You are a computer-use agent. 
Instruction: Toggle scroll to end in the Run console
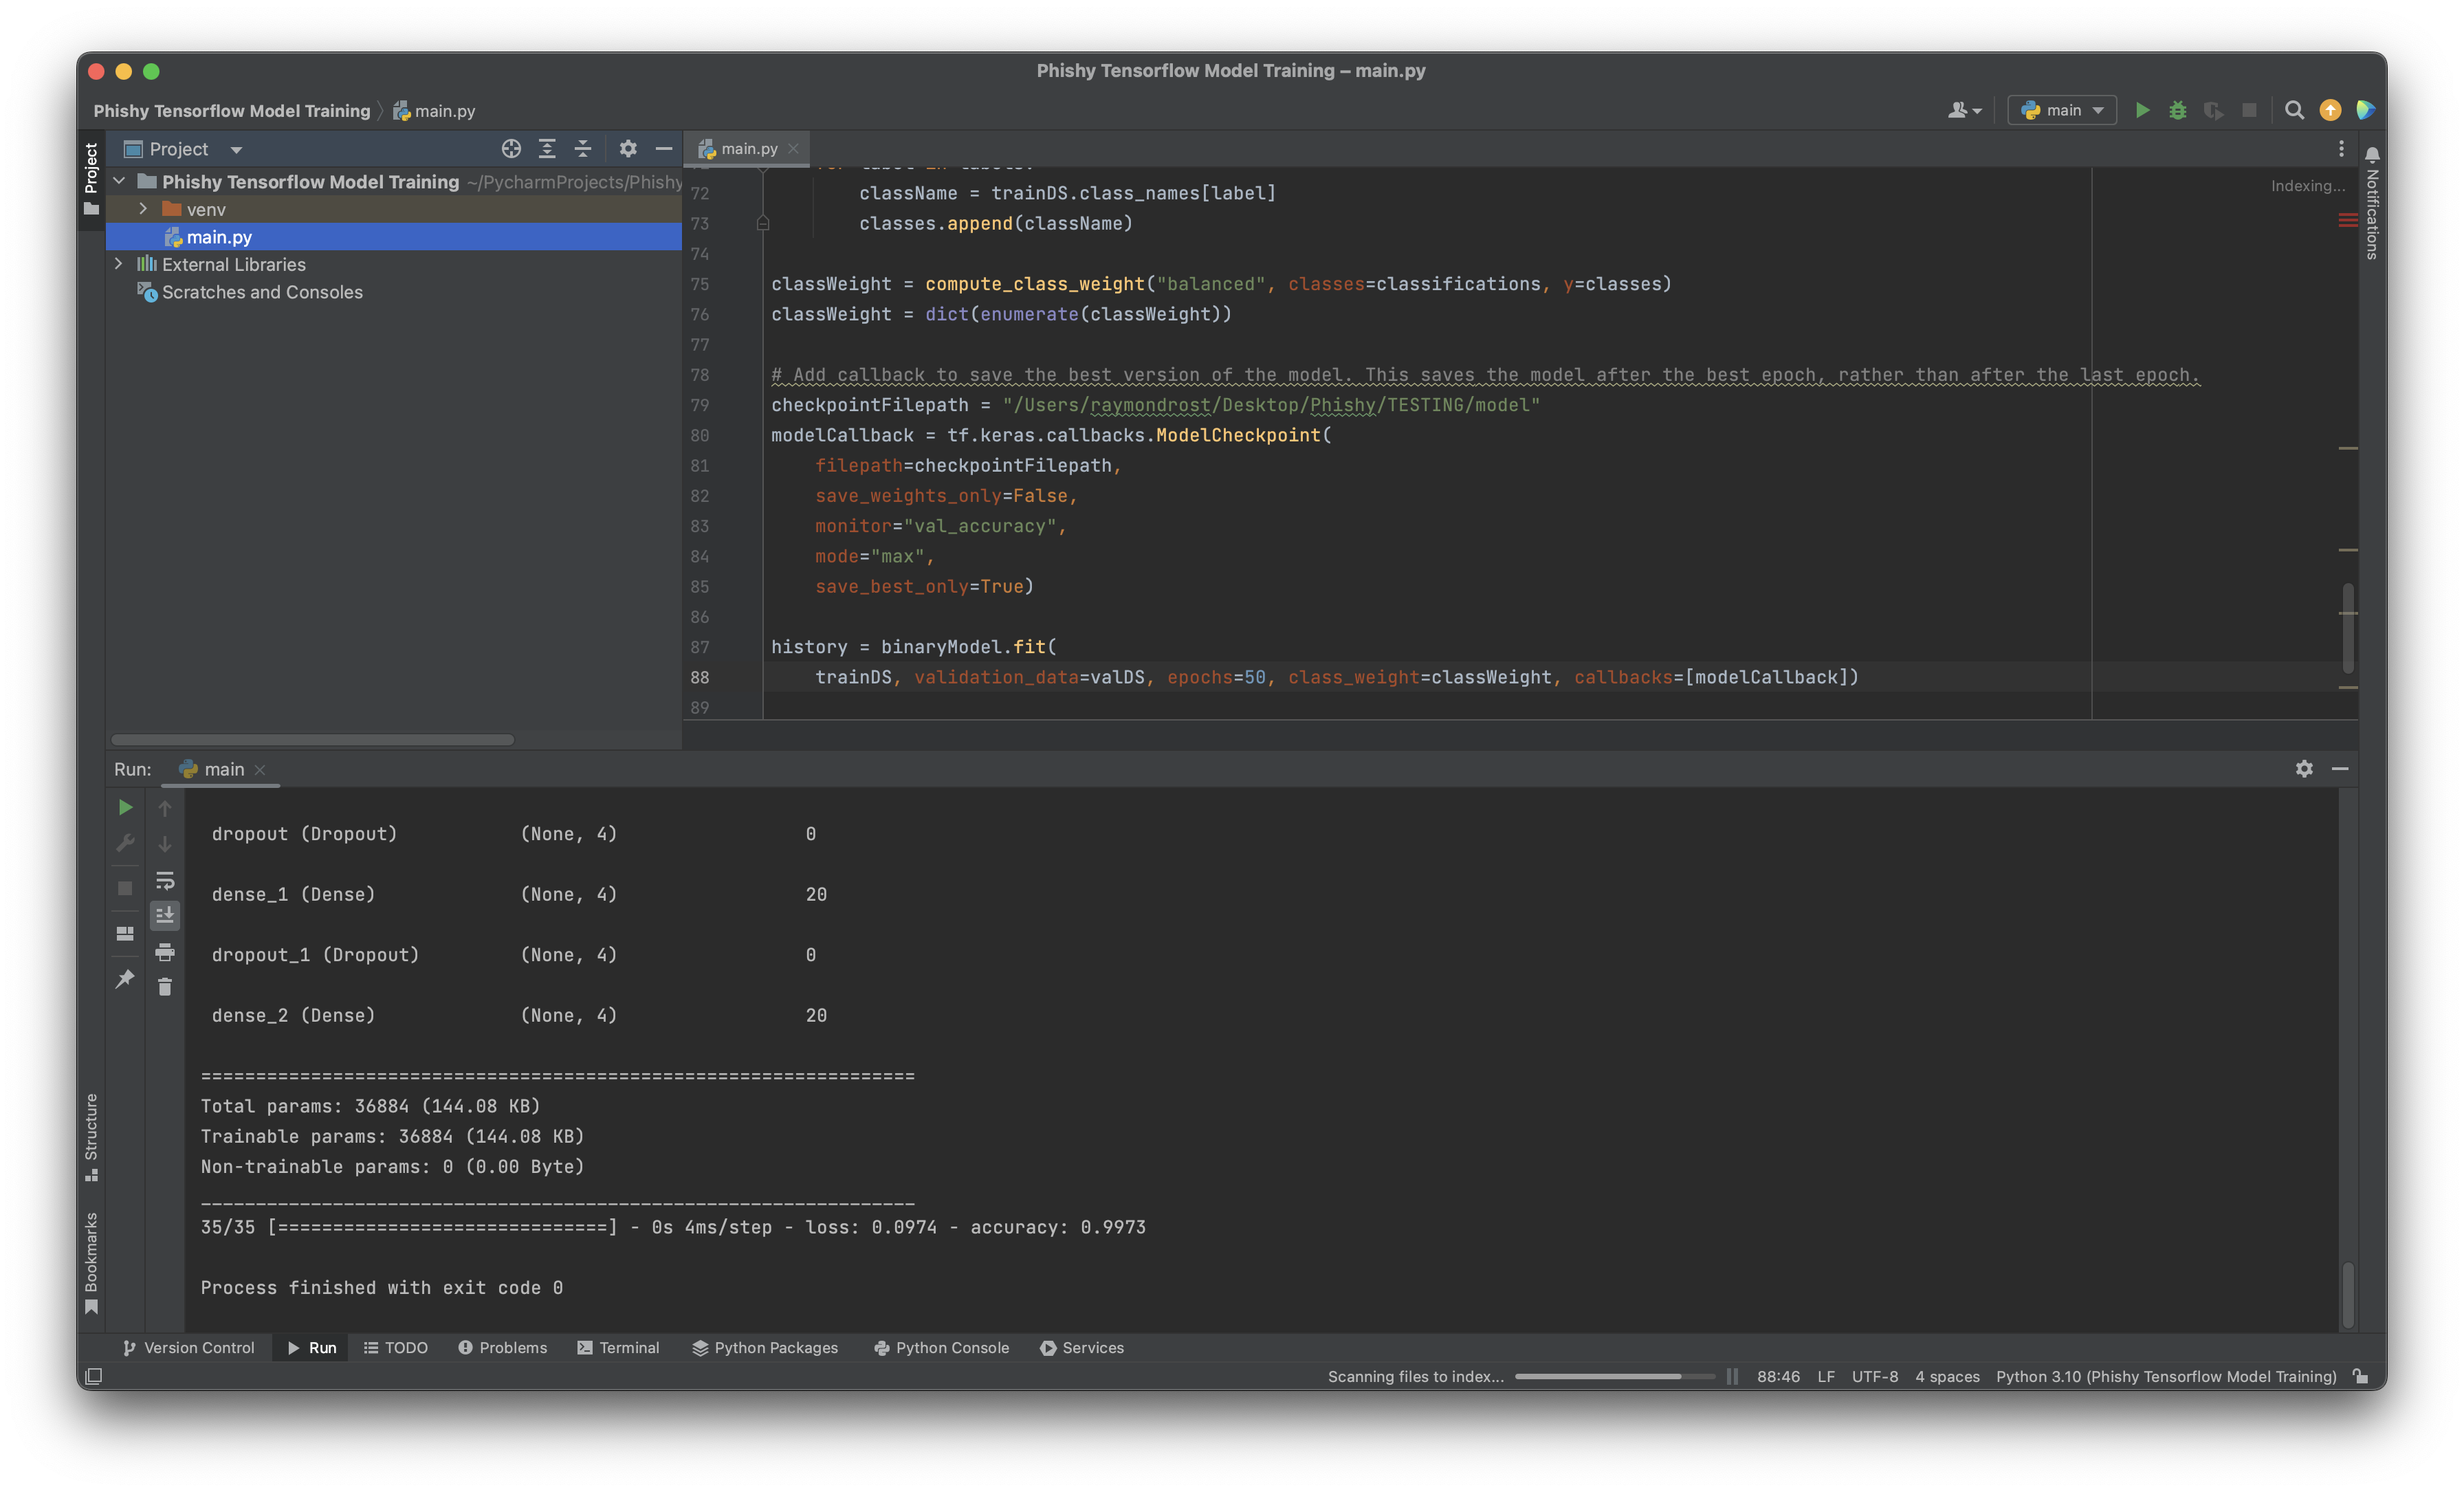tap(164, 915)
